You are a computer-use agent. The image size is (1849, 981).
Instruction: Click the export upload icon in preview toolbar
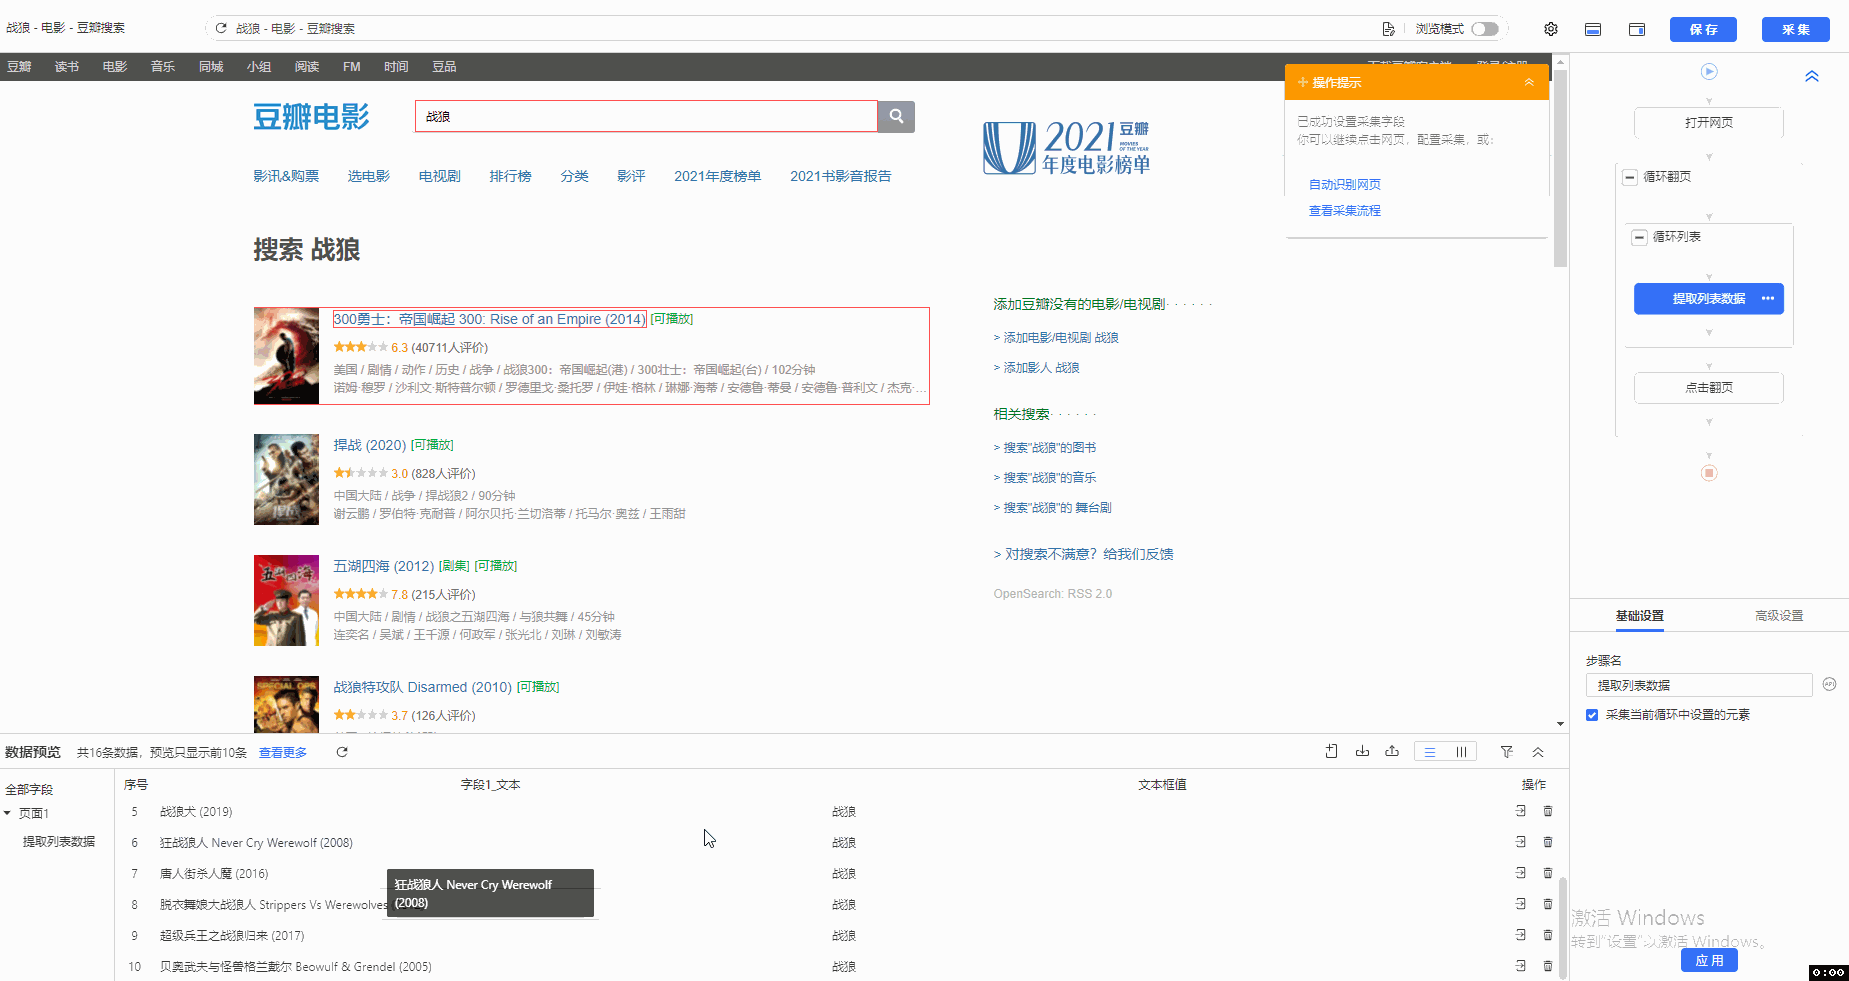(1392, 751)
